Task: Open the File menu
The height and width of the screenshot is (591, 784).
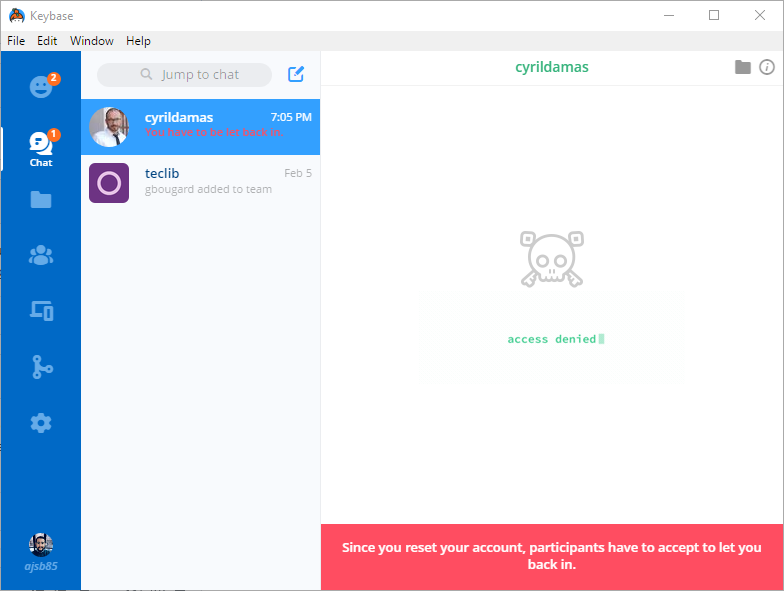Action: (16, 41)
